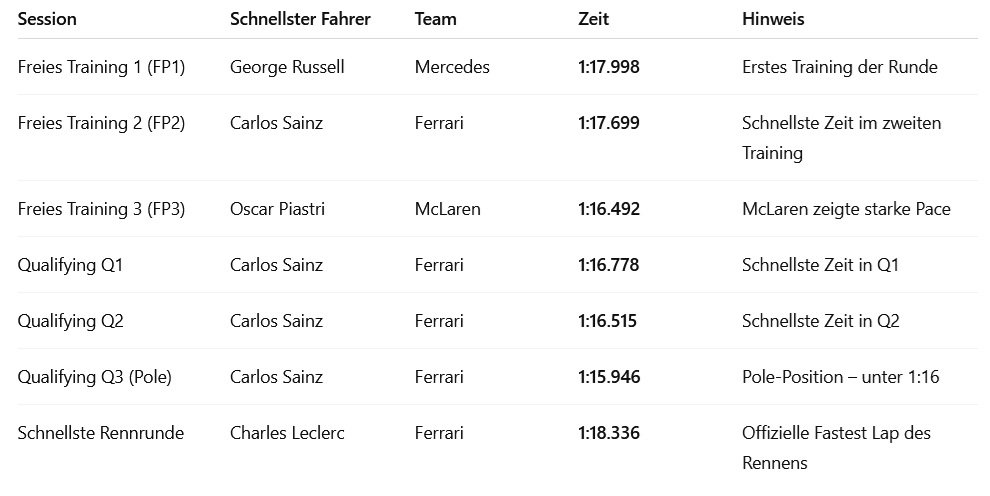Select the Oscar Piastri driver cell
This screenshot has height=496, width=990.
pyautogui.click(x=277, y=209)
